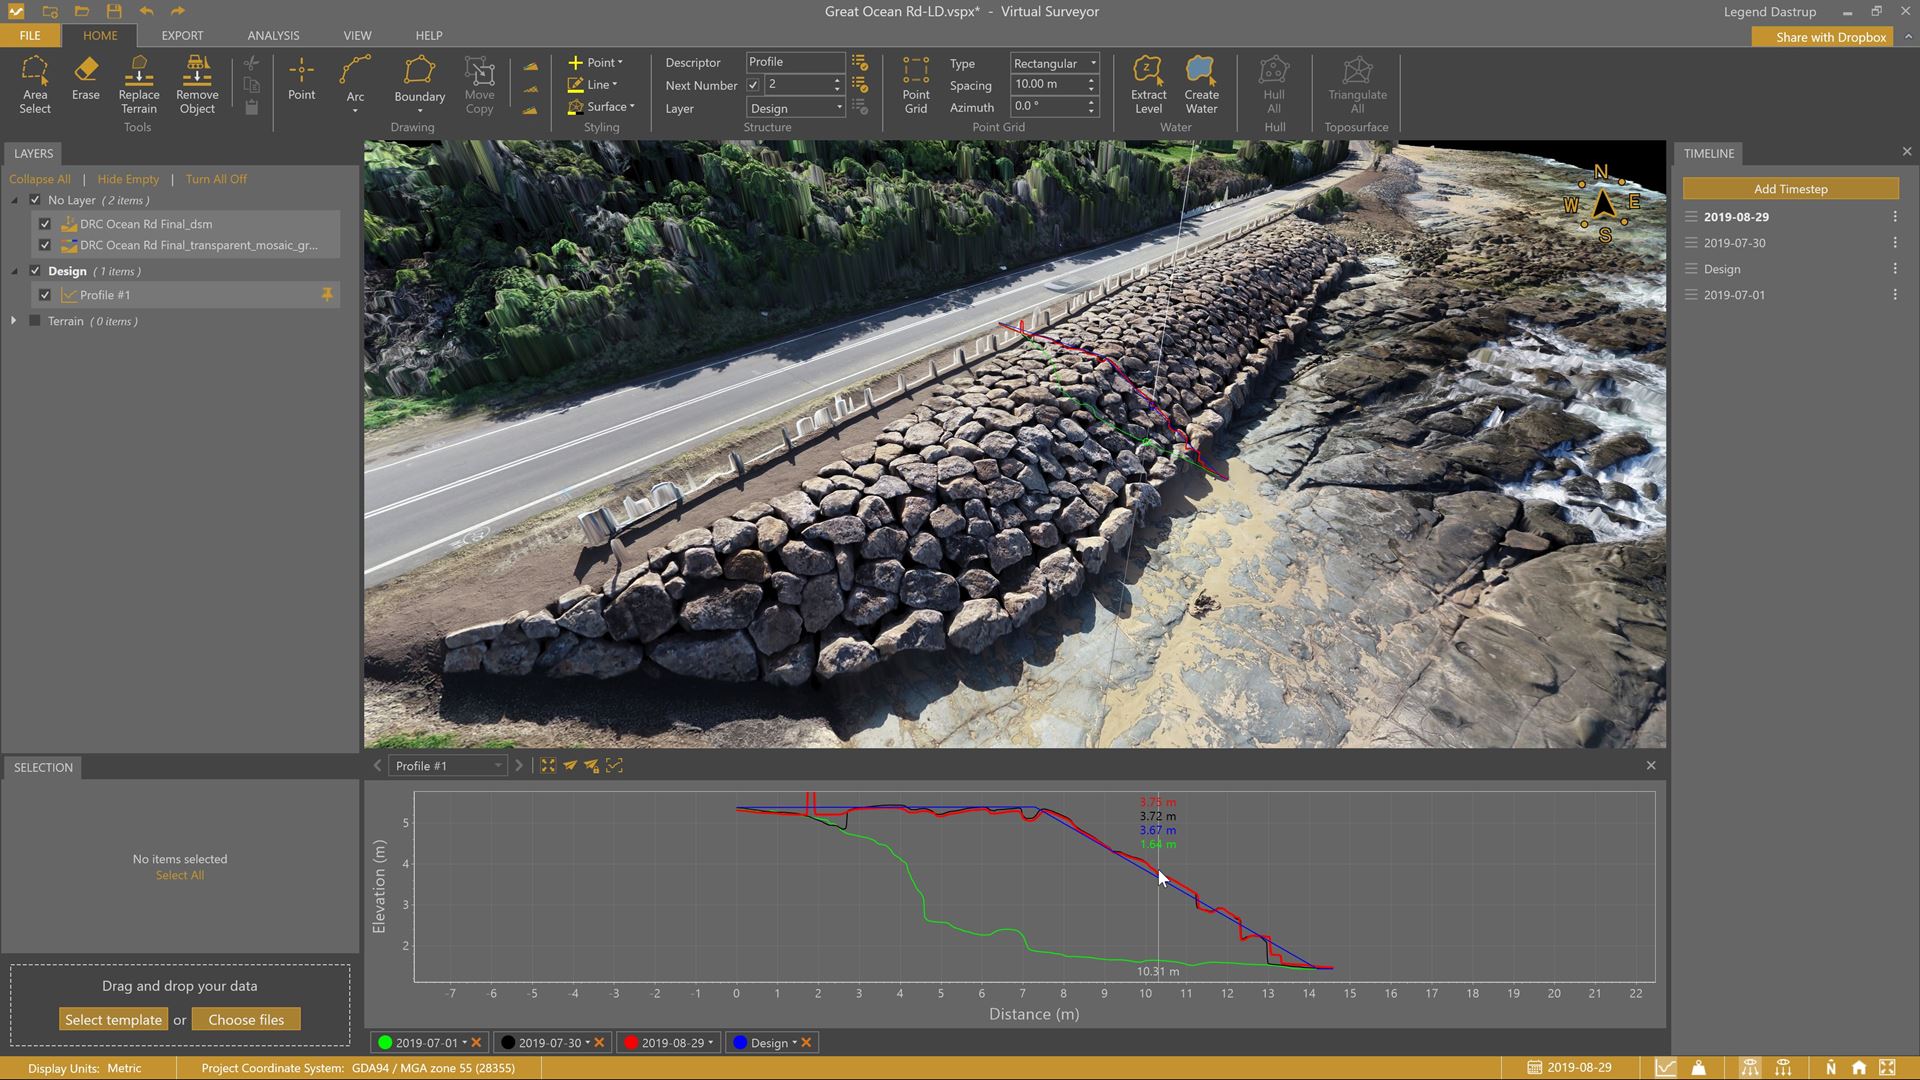
Task: Uncheck the DRC Ocean Rd Final_dsm layer
Action: (45, 224)
